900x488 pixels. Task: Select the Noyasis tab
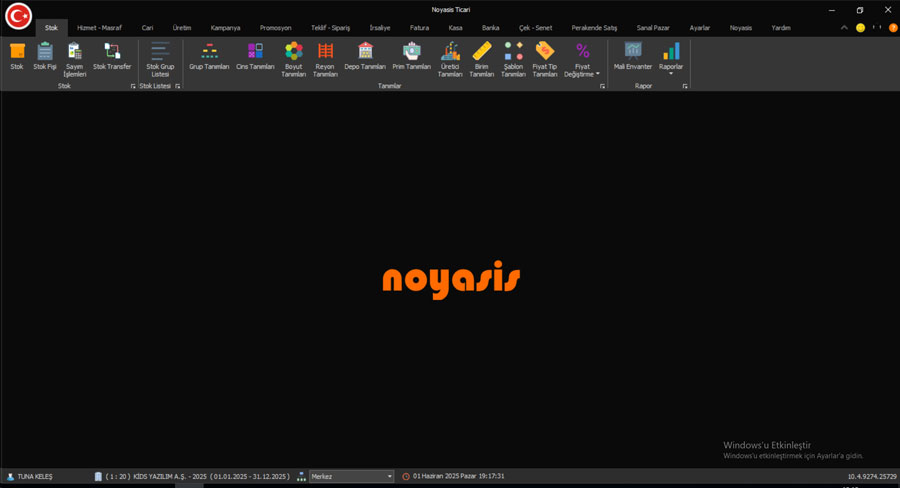click(741, 28)
